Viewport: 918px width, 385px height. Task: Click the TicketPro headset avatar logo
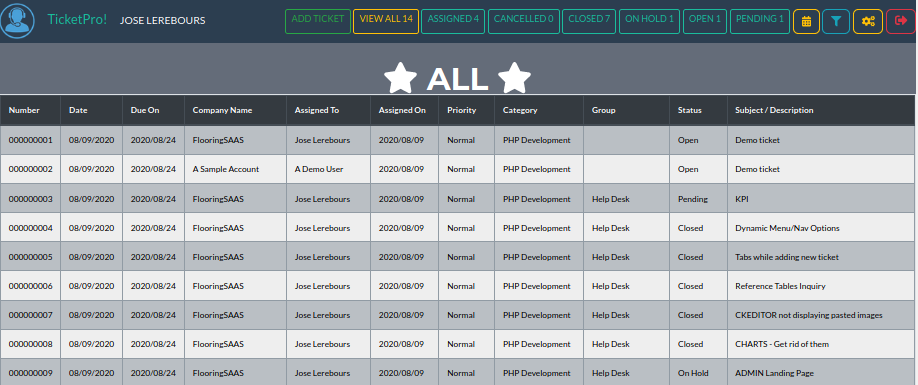[18, 20]
